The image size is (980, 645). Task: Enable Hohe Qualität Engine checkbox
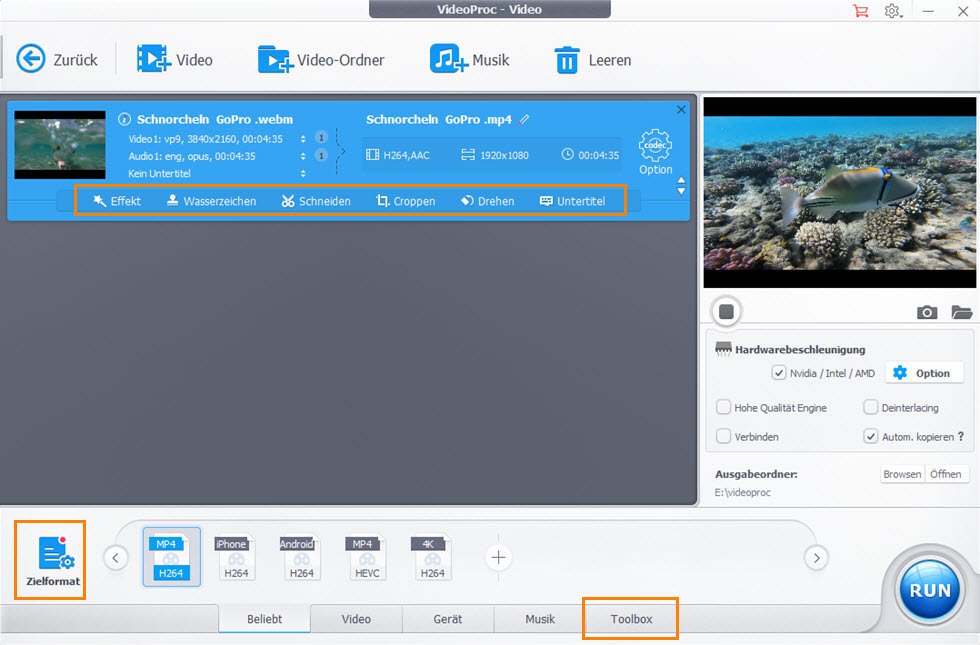pos(724,408)
